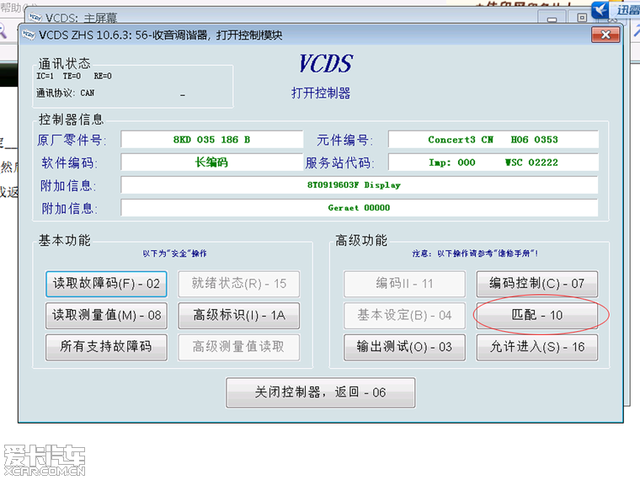Viewport: 640px width, 480px height.
Task: Click the greyed 基本设定(B) - 04 button
Action: click(x=404, y=315)
